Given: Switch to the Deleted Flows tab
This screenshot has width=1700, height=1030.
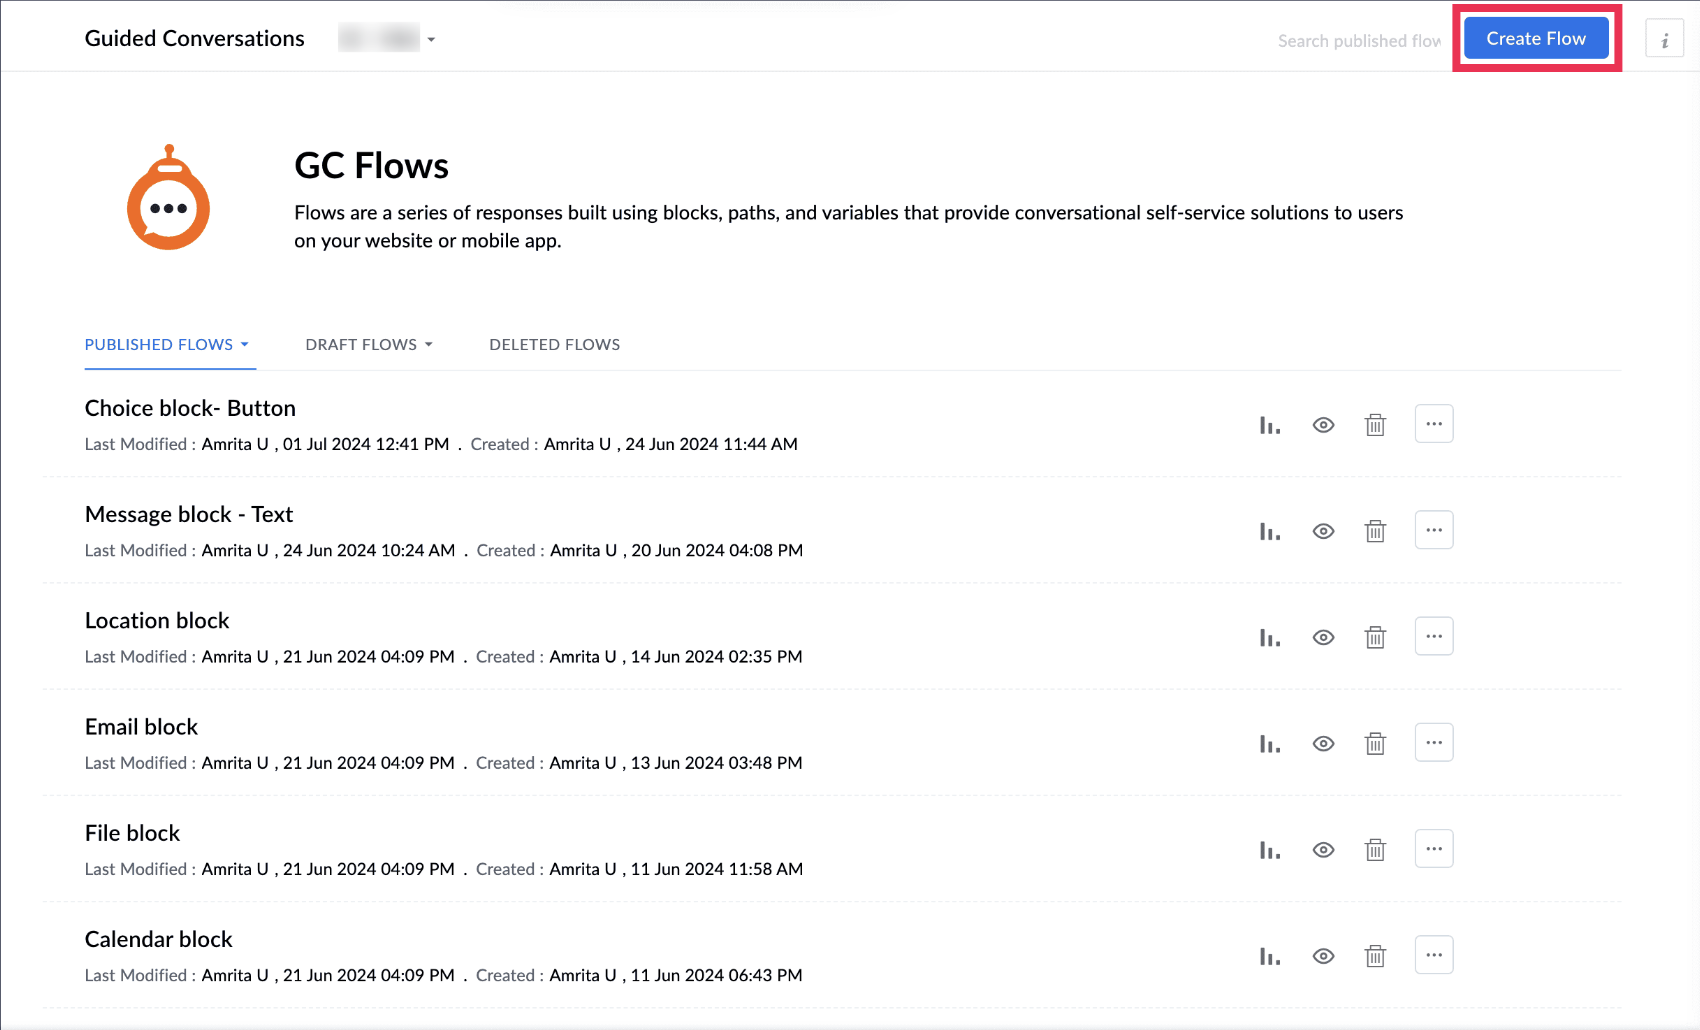Looking at the screenshot, I should [554, 345].
